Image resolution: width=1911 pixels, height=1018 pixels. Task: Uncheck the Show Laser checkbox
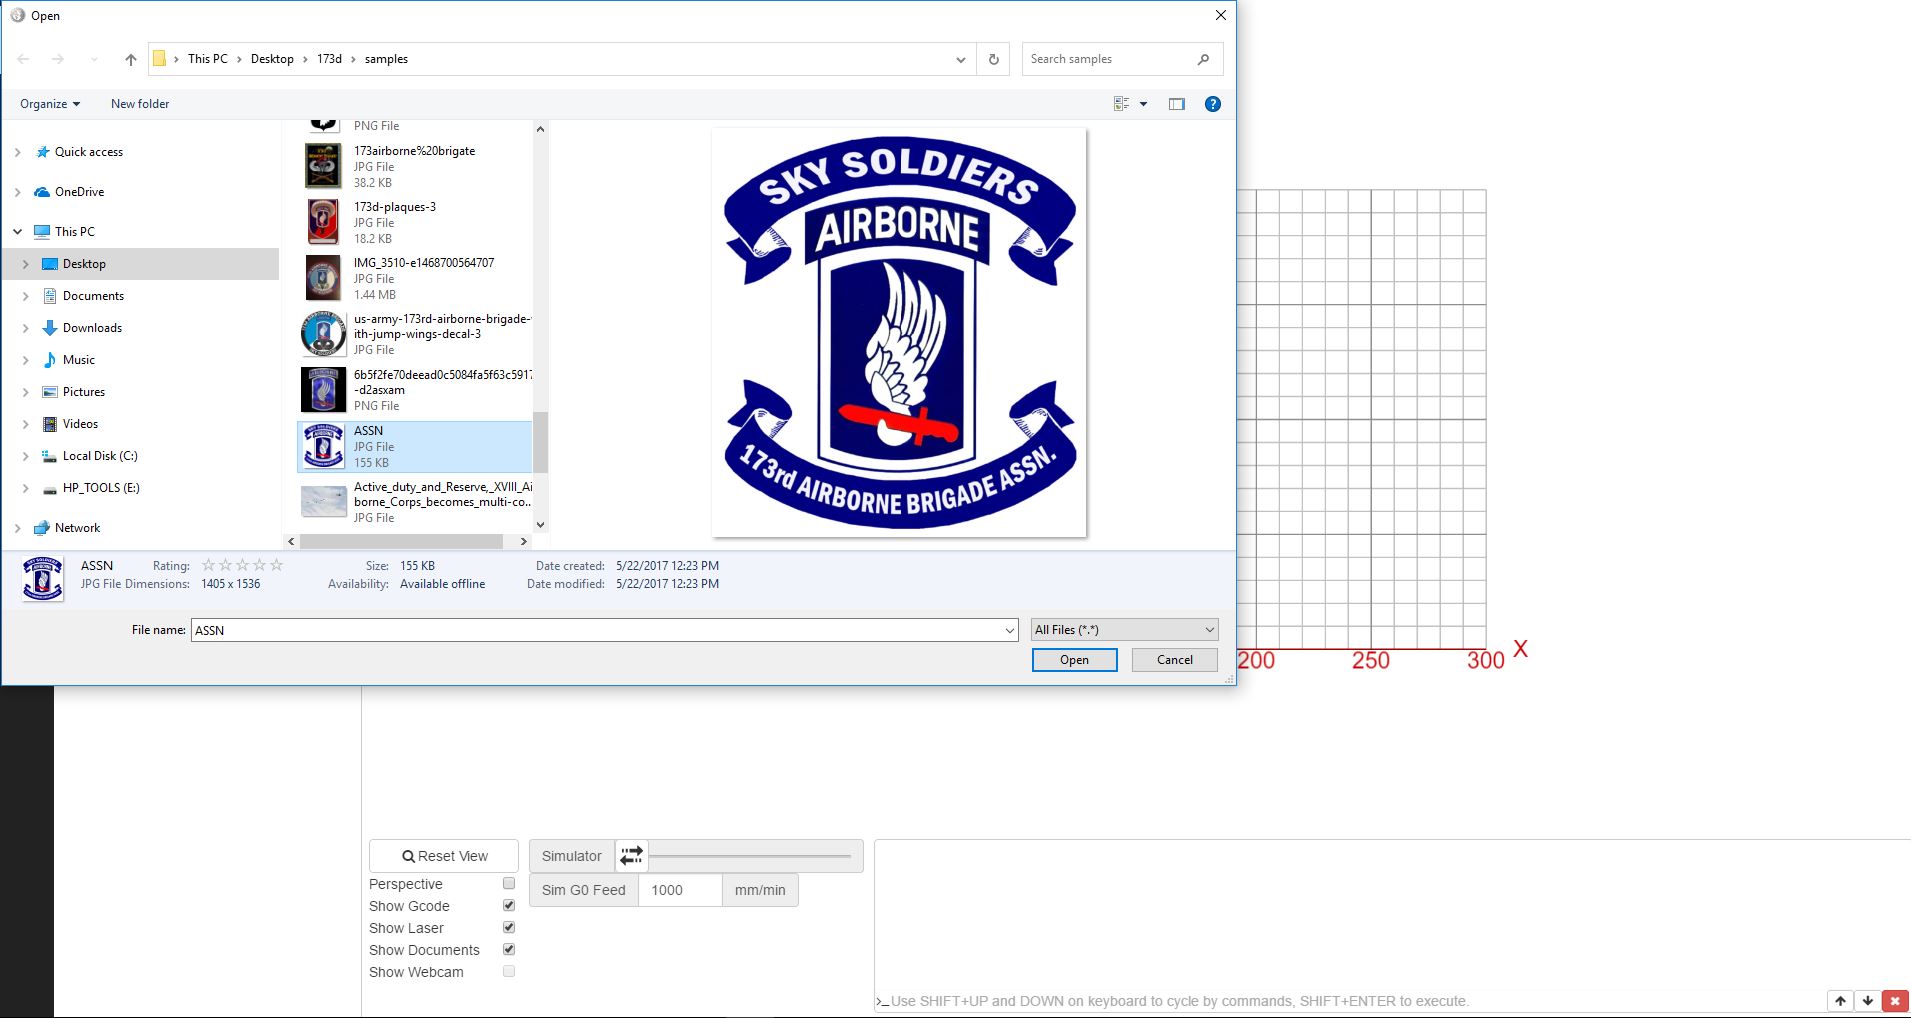coord(509,928)
